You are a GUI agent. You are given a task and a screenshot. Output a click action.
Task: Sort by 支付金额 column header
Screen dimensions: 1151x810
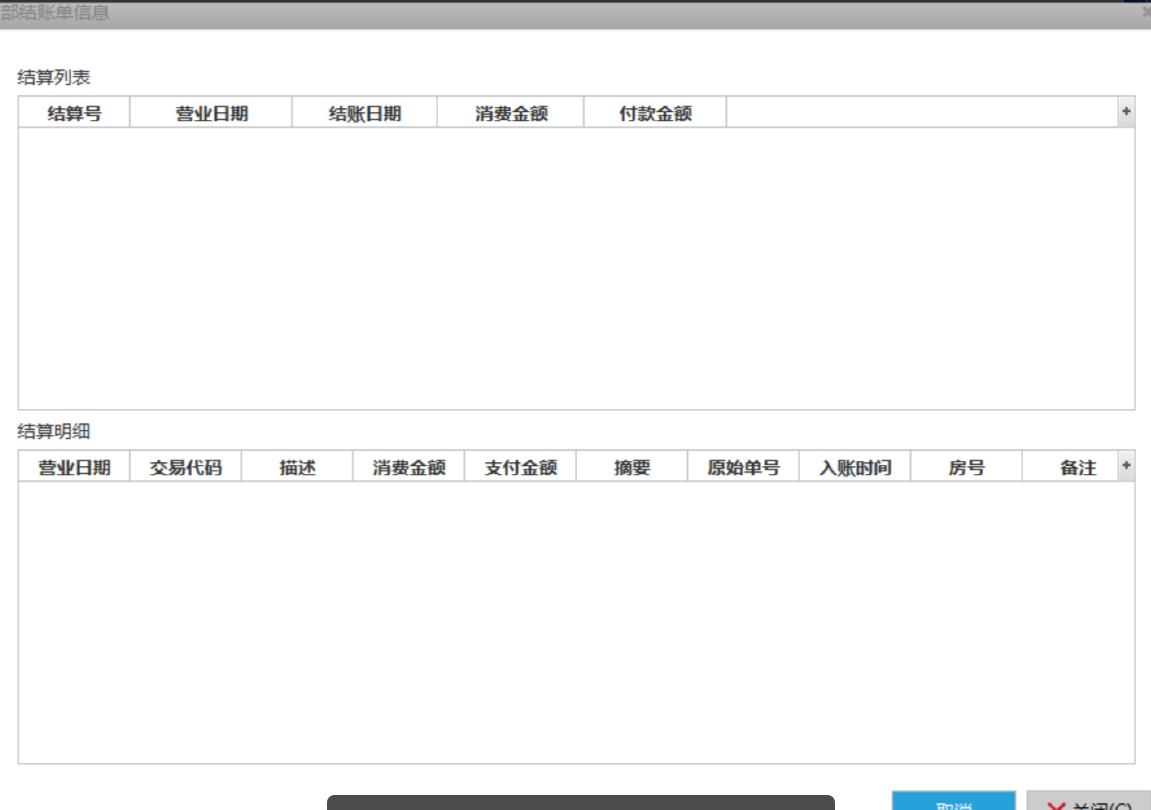pyautogui.click(x=520, y=467)
